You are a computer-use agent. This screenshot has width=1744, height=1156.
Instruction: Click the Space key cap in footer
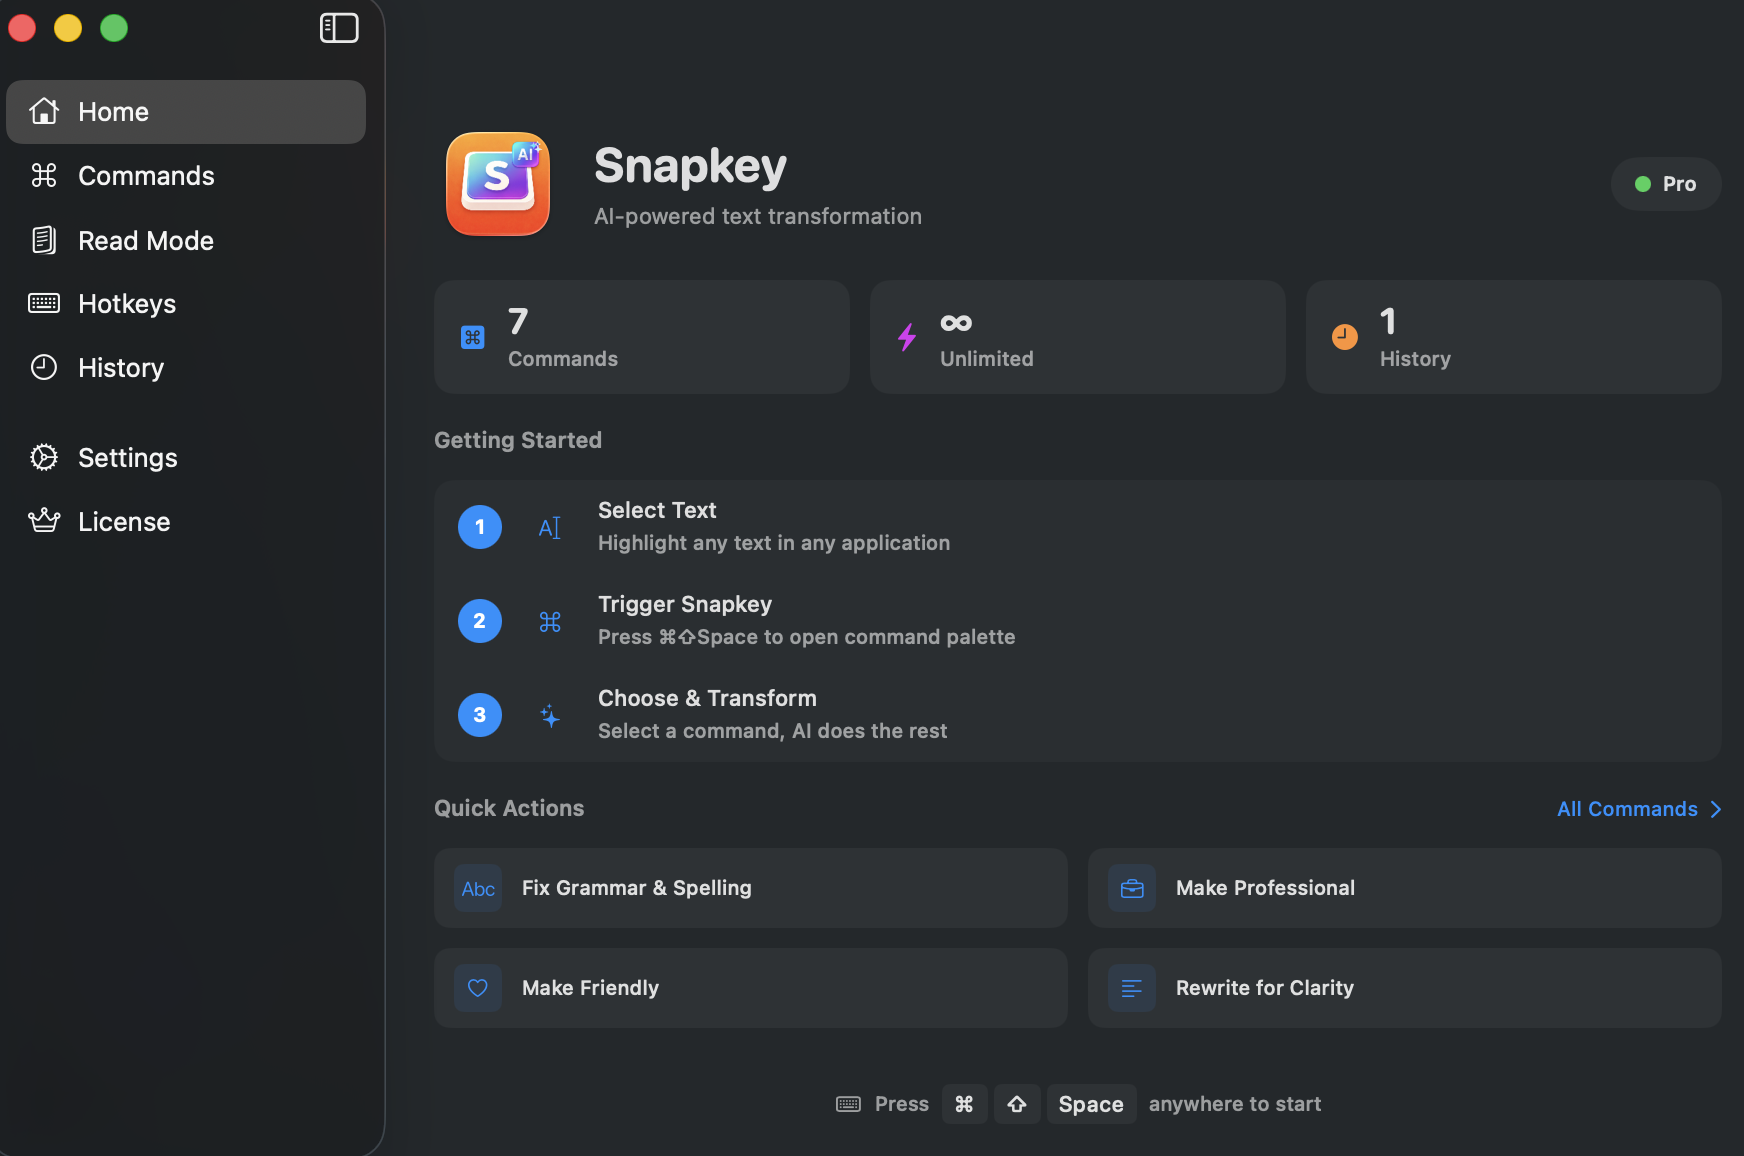[x=1091, y=1104]
